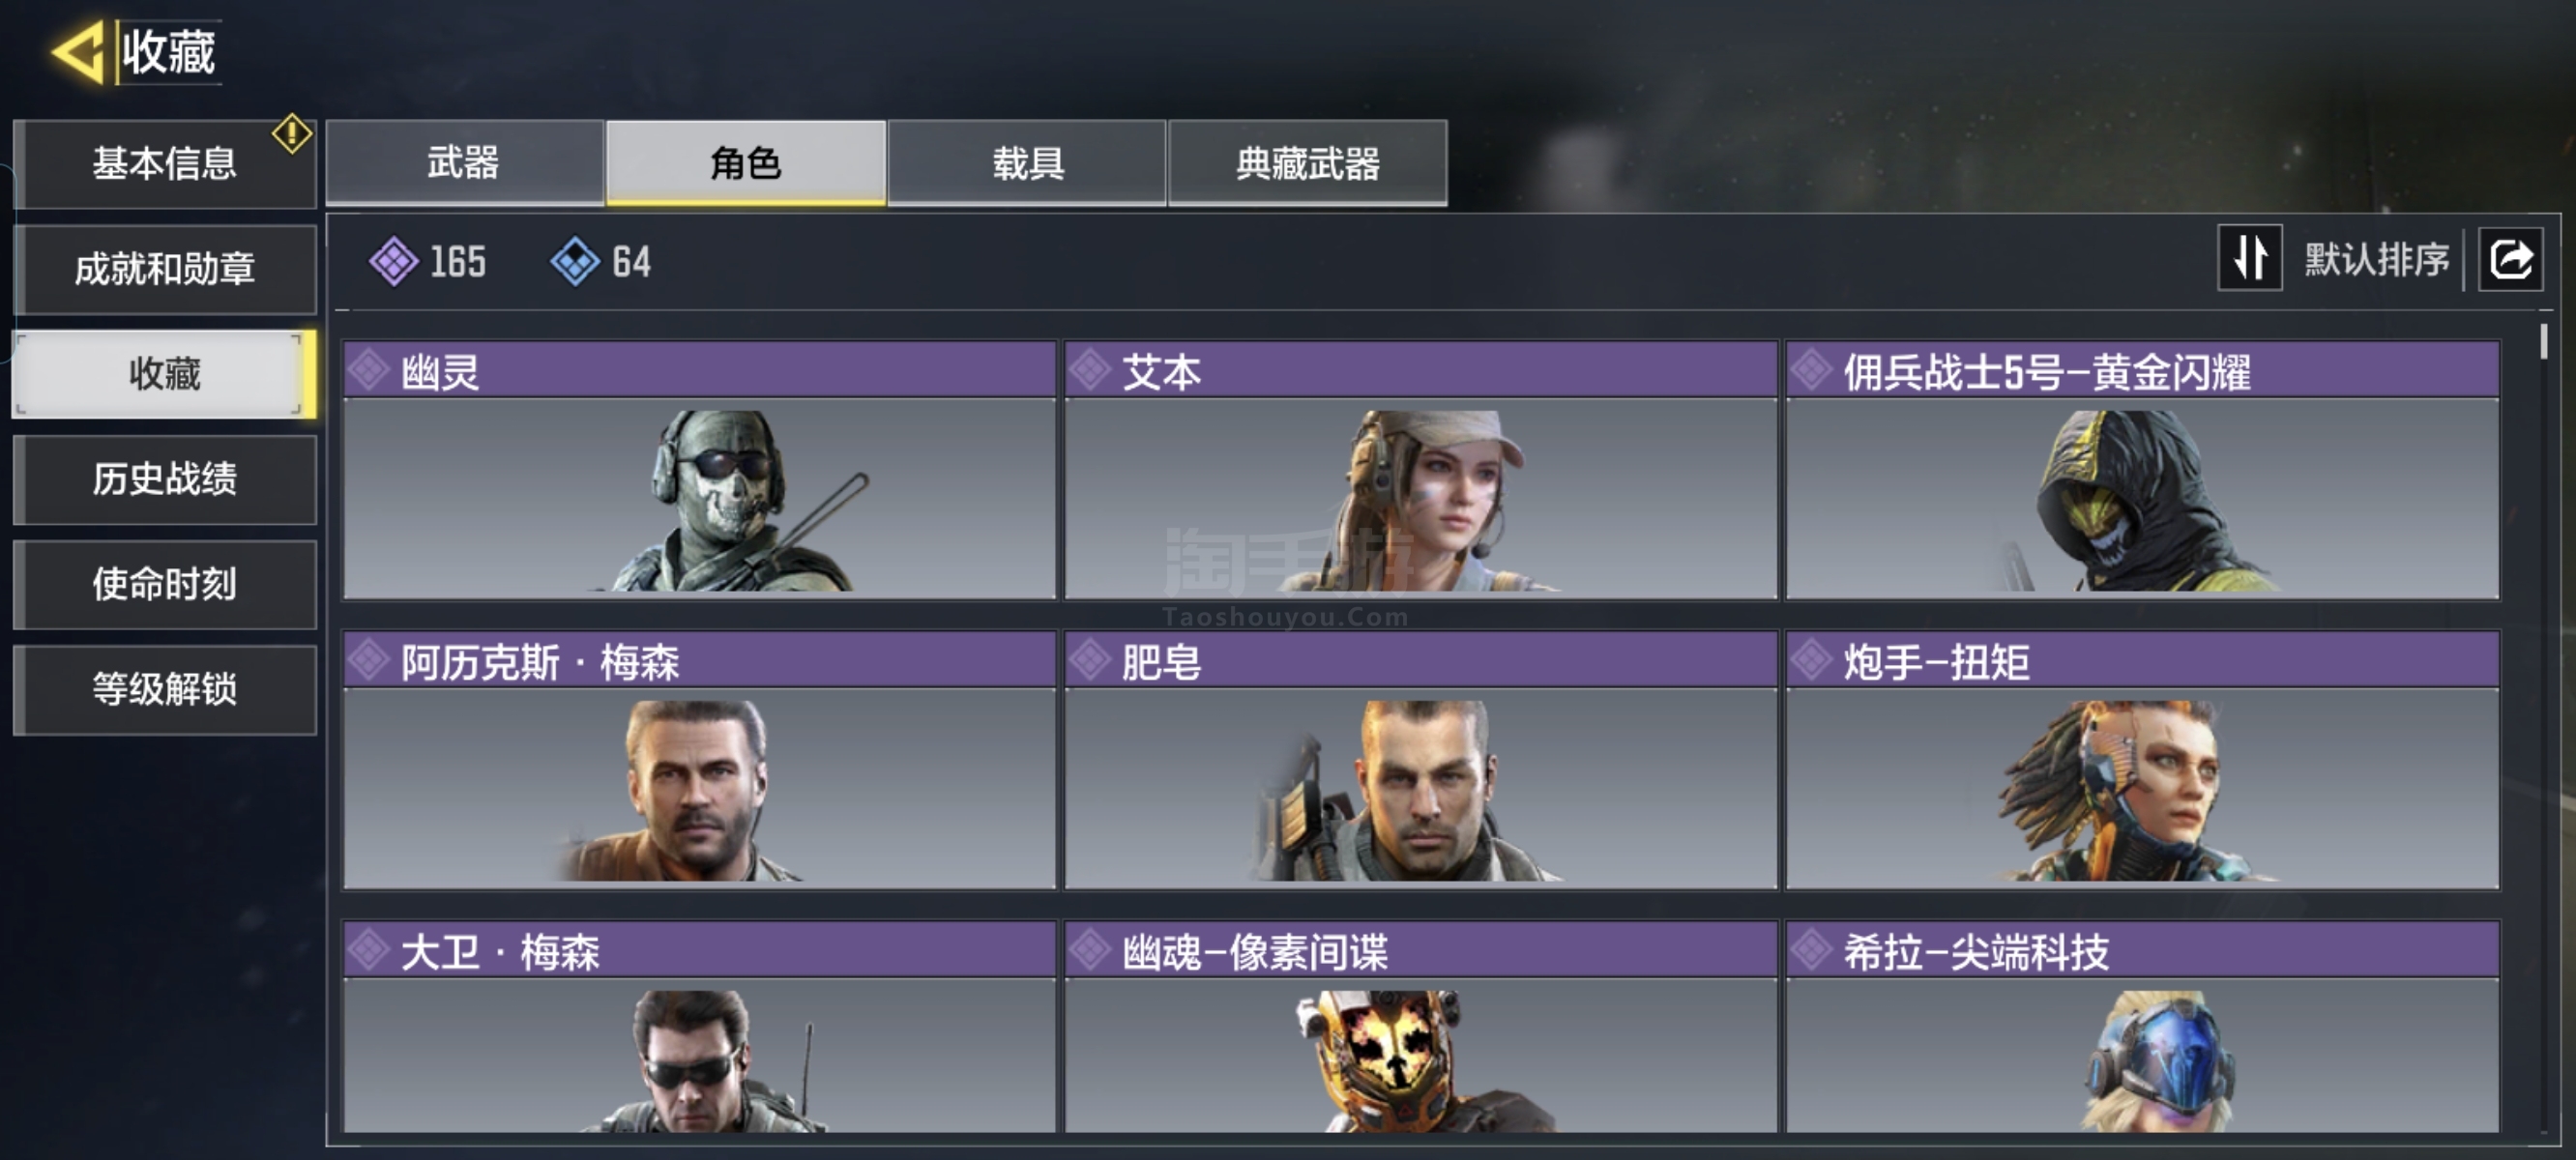Screen dimensions: 2576x1160
Task: Click the character list vertical scrollbar
Action: (2543, 728)
